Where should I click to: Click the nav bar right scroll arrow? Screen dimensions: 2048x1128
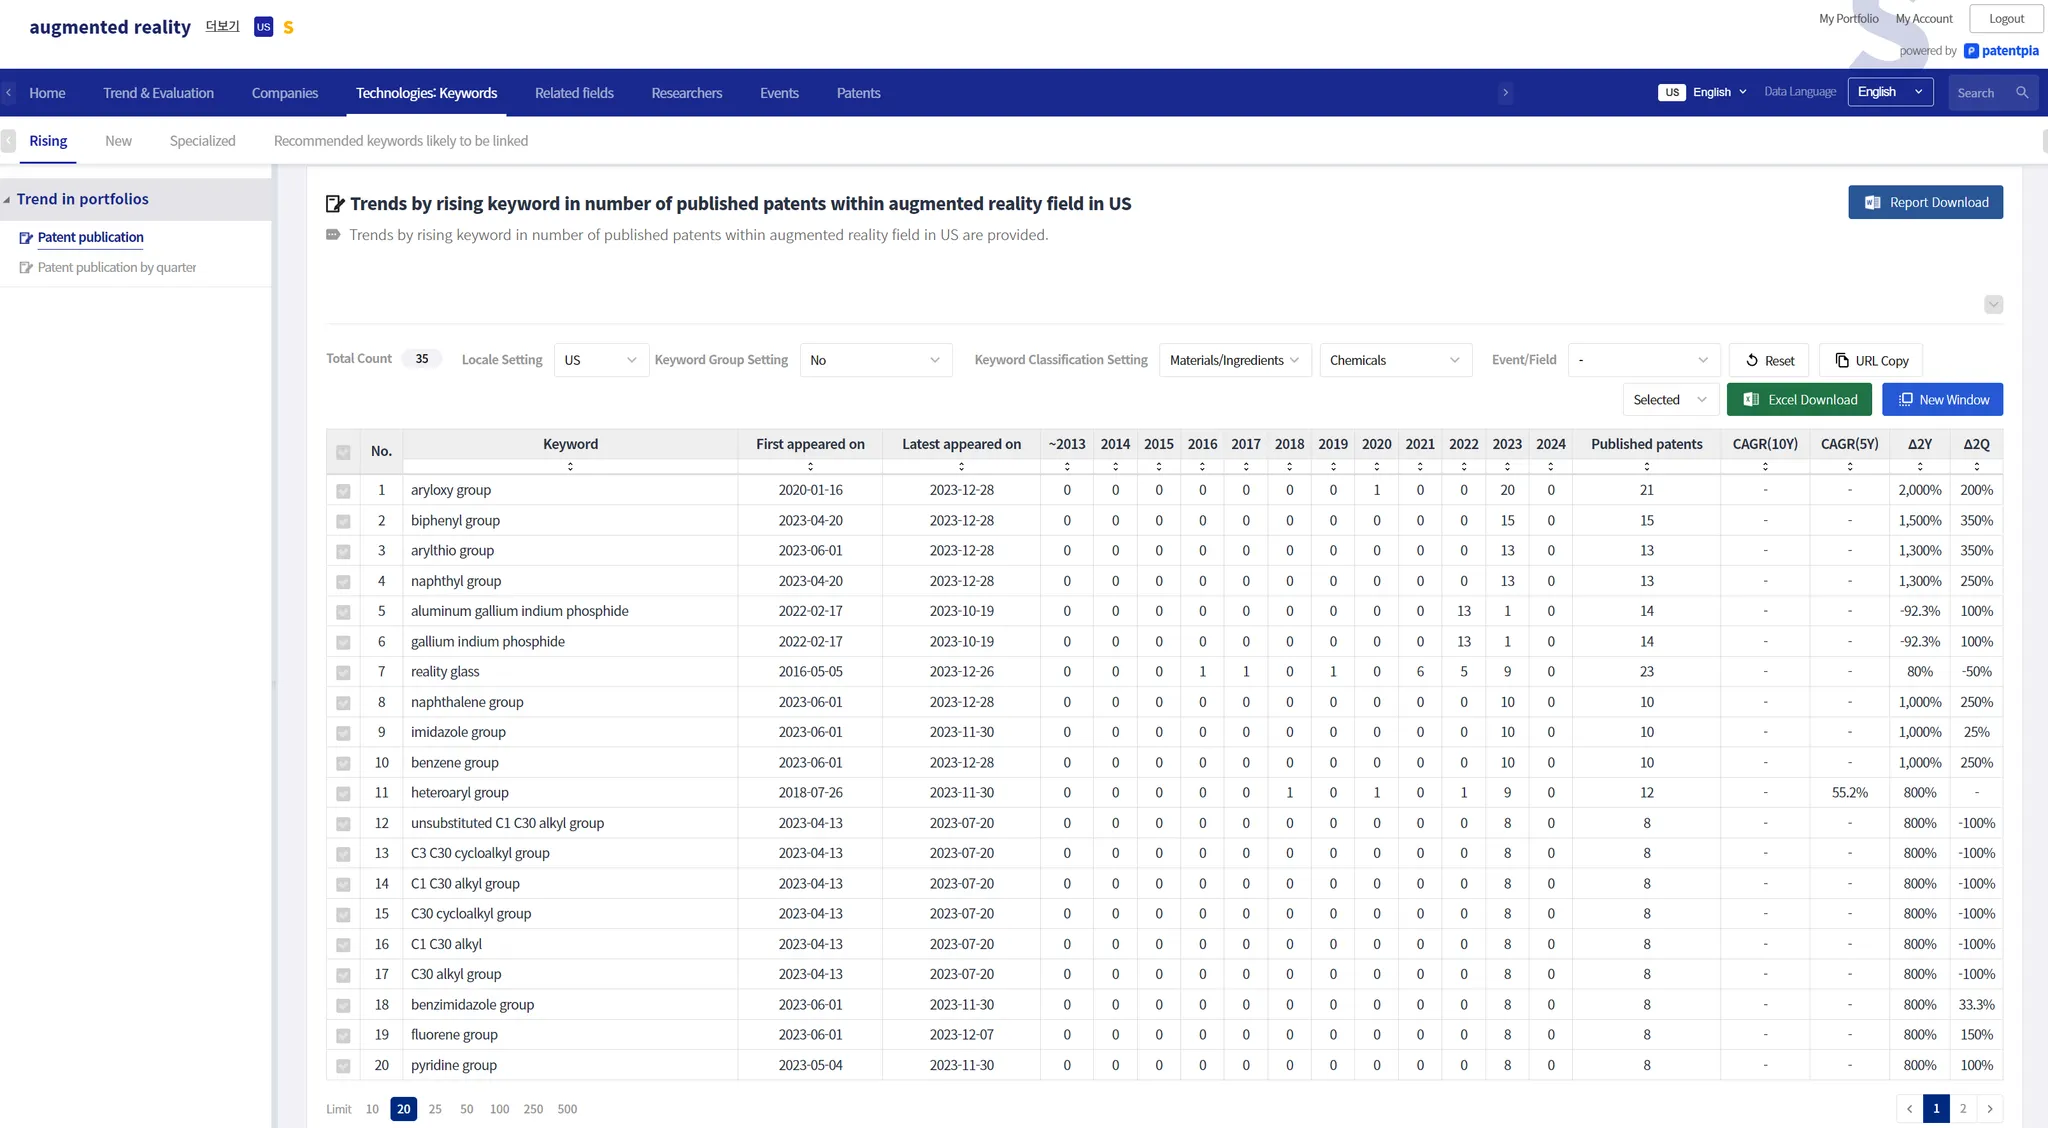(1505, 93)
